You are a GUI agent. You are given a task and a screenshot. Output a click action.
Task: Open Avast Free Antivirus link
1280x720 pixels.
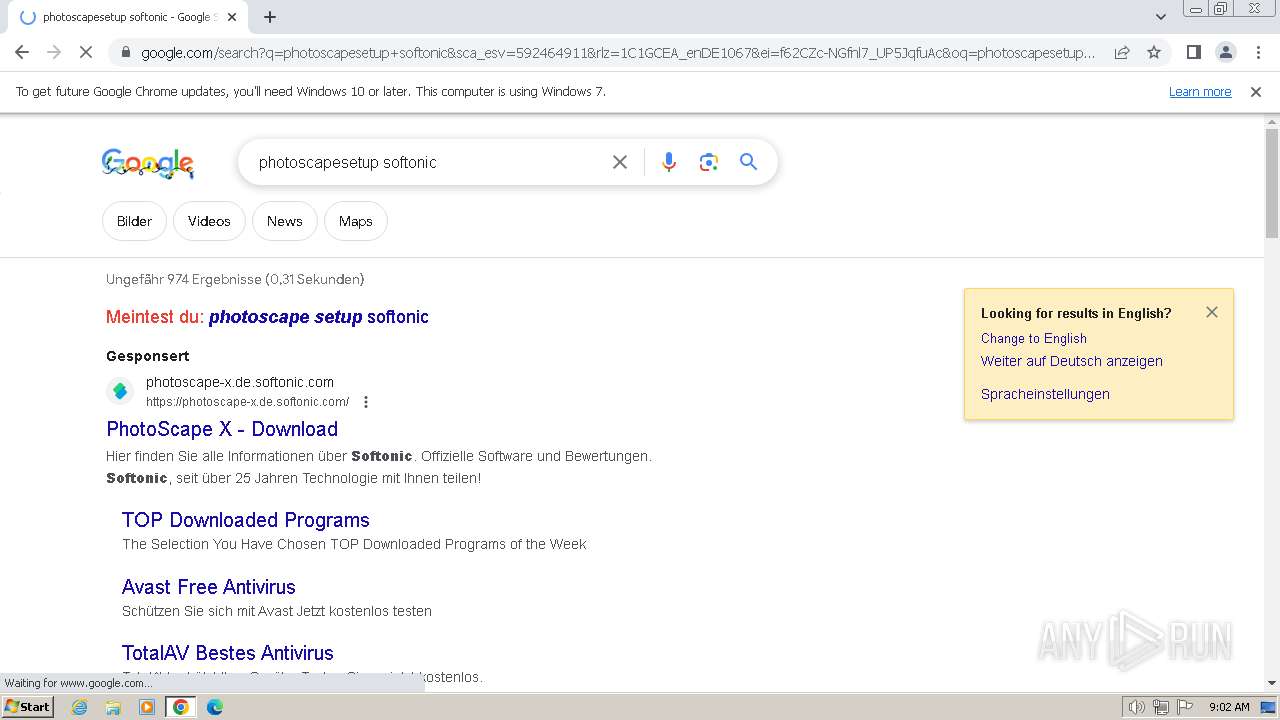click(x=209, y=587)
